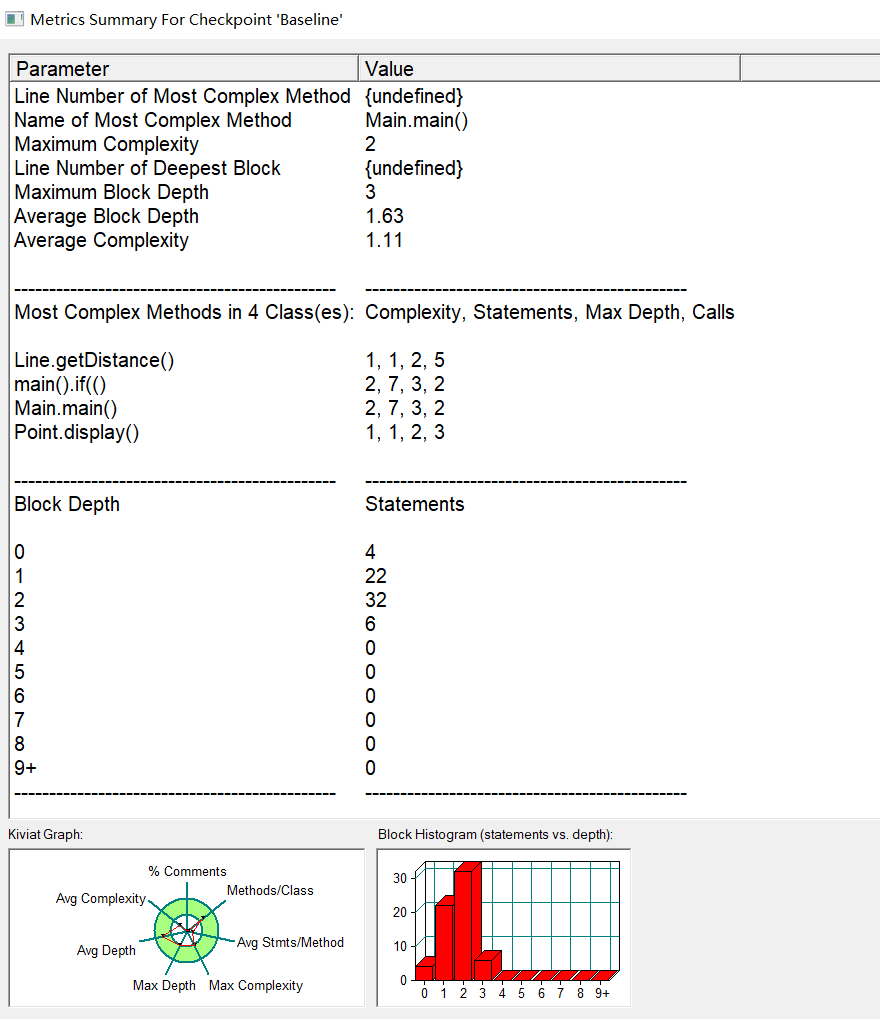Select the Parameter column header
This screenshot has height=1019, width=880.
tap(184, 68)
